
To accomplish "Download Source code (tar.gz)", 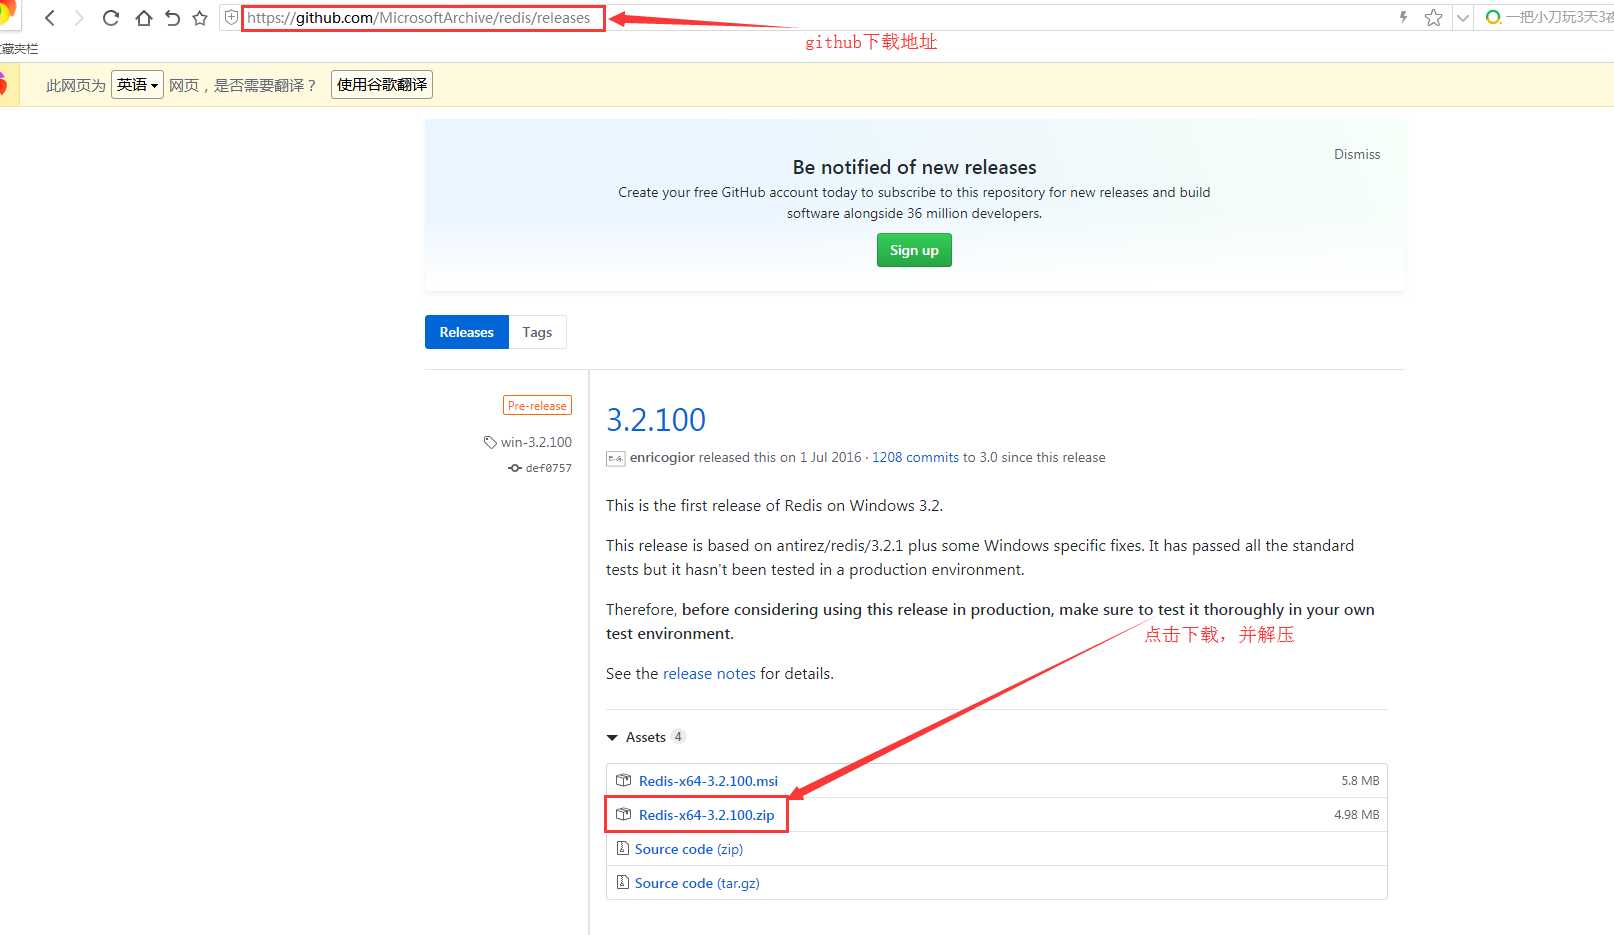I will coord(697,883).
